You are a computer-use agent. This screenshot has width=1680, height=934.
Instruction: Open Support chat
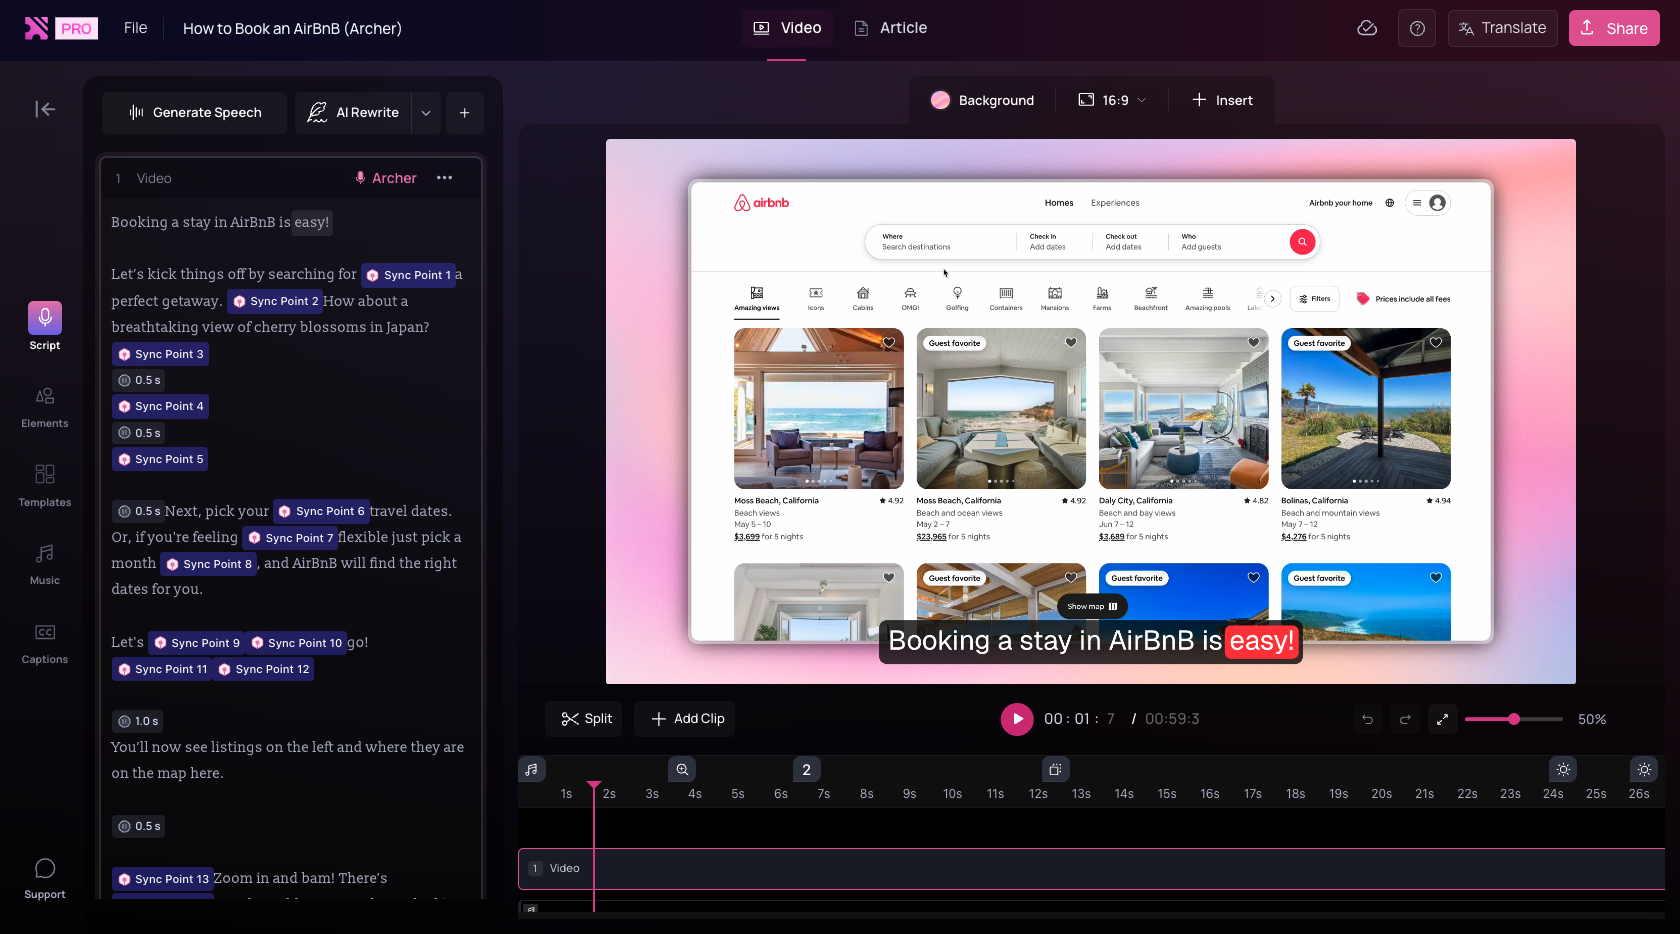pos(45,878)
